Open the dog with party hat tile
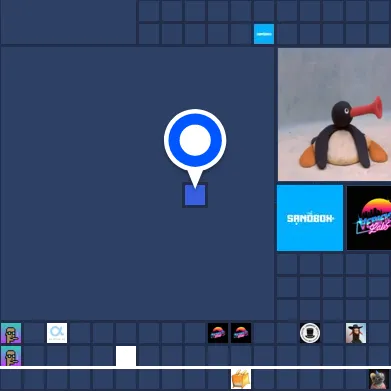The height and width of the screenshot is (391, 391). click(379, 379)
